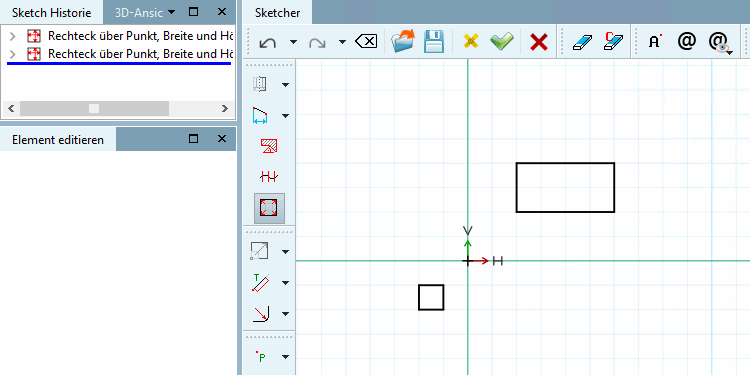Click the Element editieren panel title
This screenshot has height=375, width=750.
[x=58, y=140]
